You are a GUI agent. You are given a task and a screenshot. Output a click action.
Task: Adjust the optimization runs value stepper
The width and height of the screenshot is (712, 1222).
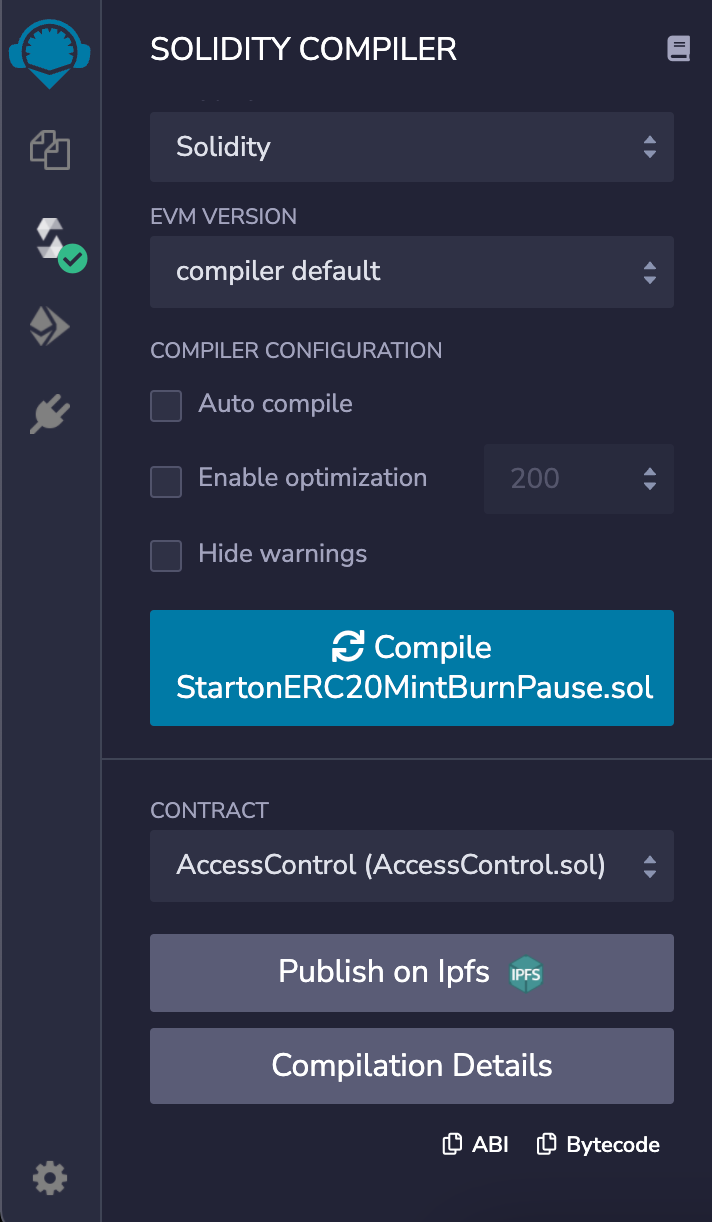click(651, 479)
